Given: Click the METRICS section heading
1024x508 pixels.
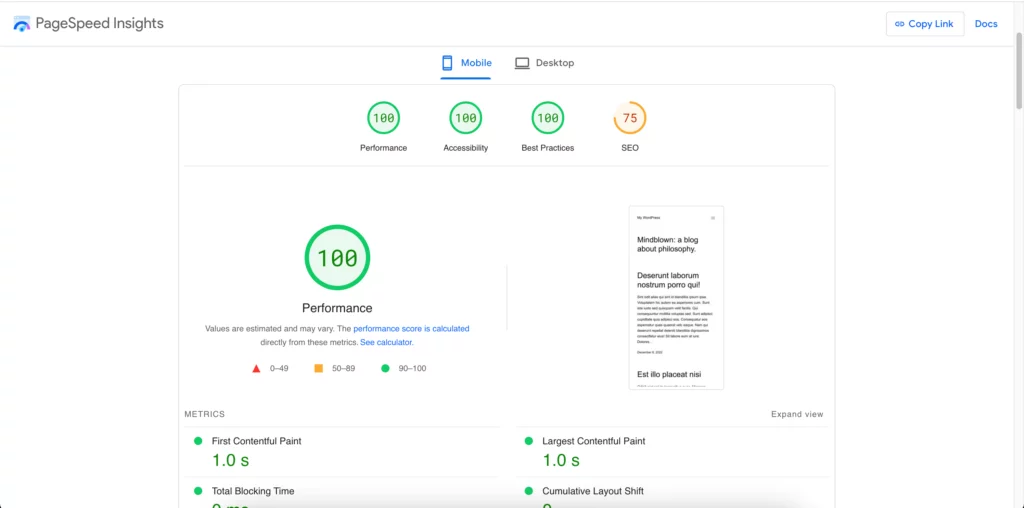Looking at the screenshot, I should [204, 414].
